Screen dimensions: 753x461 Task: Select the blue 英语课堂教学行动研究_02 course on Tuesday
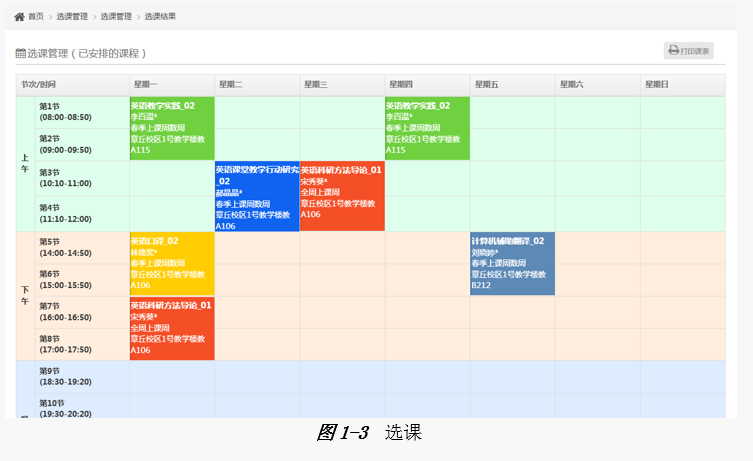coord(257,196)
